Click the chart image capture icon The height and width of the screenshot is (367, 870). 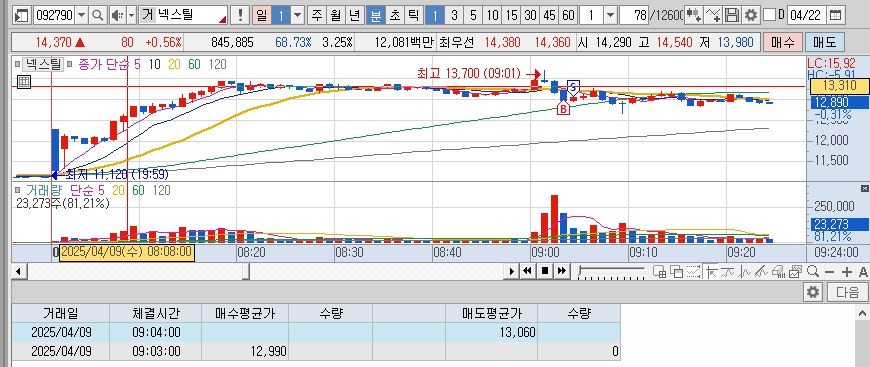click(x=796, y=271)
